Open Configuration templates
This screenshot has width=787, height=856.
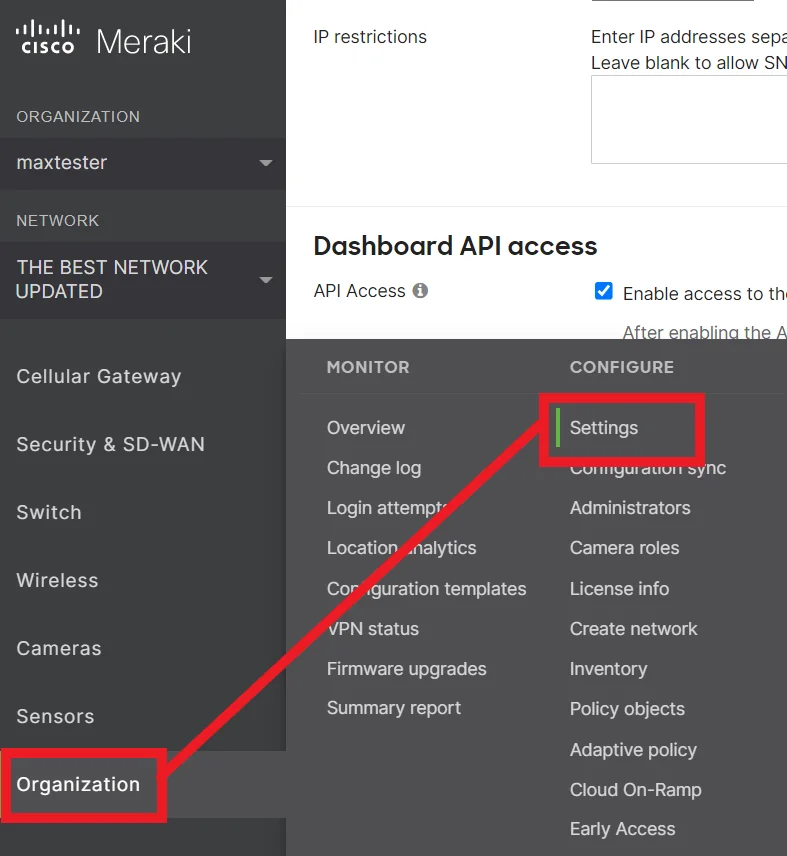click(426, 589)
